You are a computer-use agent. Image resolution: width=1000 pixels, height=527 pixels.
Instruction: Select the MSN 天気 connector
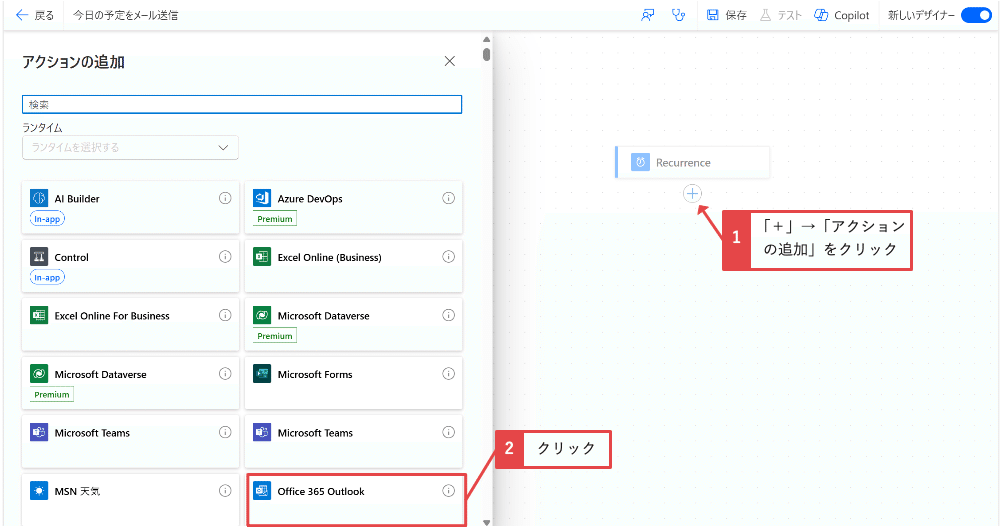(130, 500)
